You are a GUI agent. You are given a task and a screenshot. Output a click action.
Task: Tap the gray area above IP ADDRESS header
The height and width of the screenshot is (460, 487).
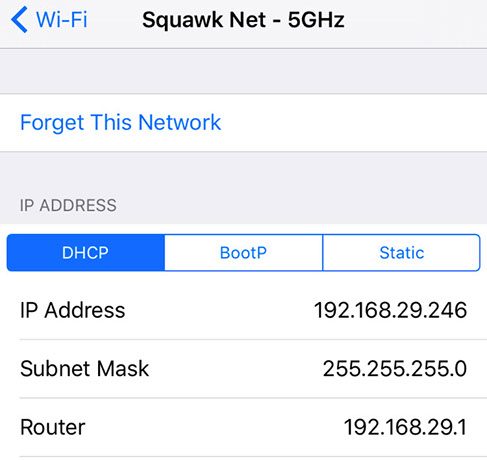[x=243, y=173]
